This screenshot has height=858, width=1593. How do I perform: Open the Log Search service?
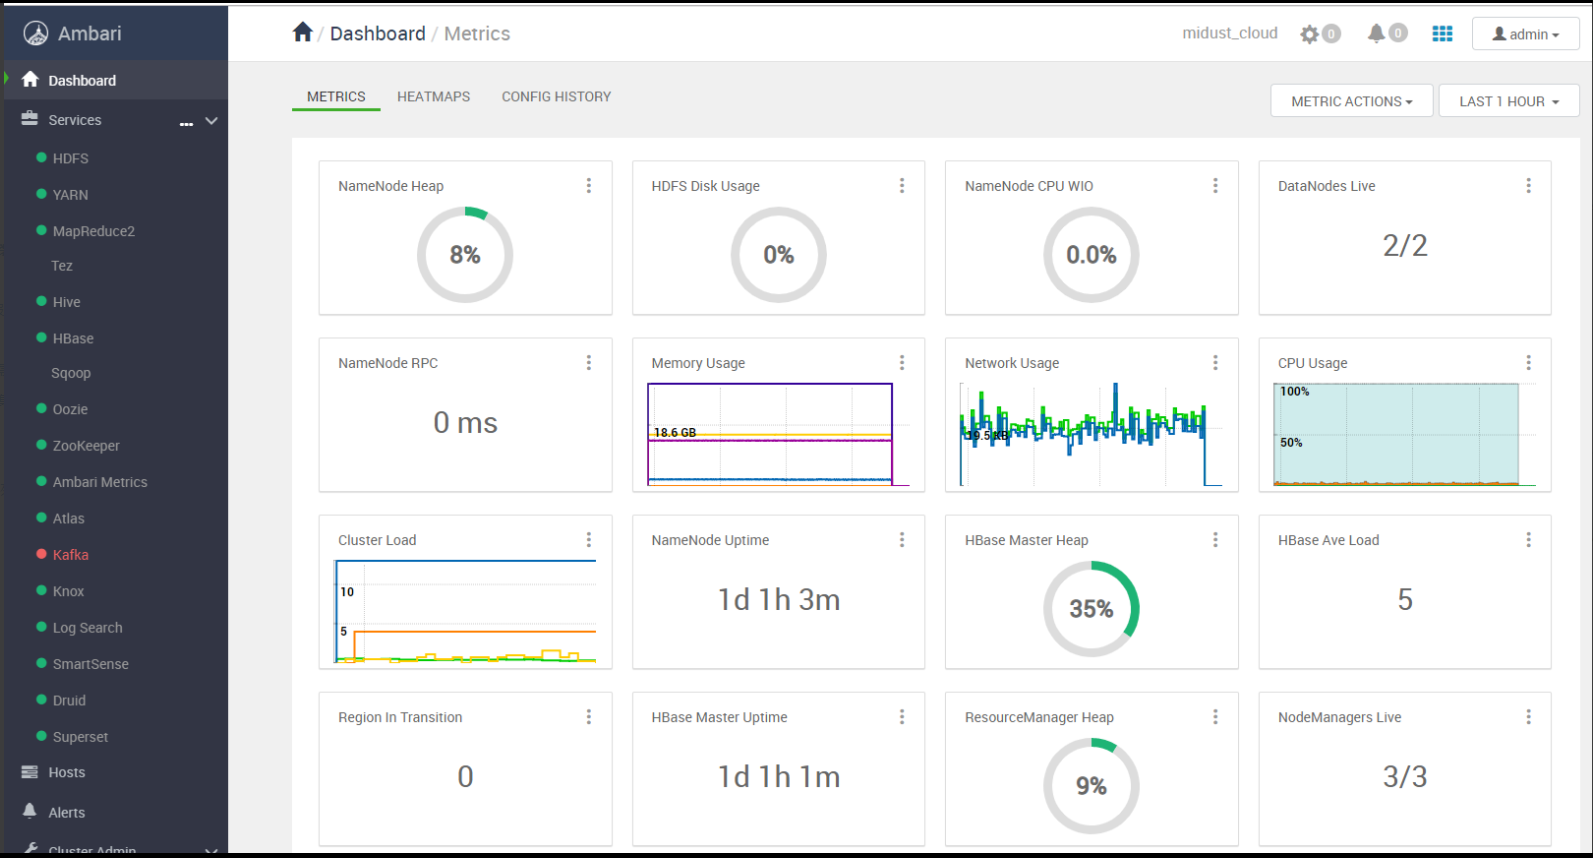(x=88, y=628)
